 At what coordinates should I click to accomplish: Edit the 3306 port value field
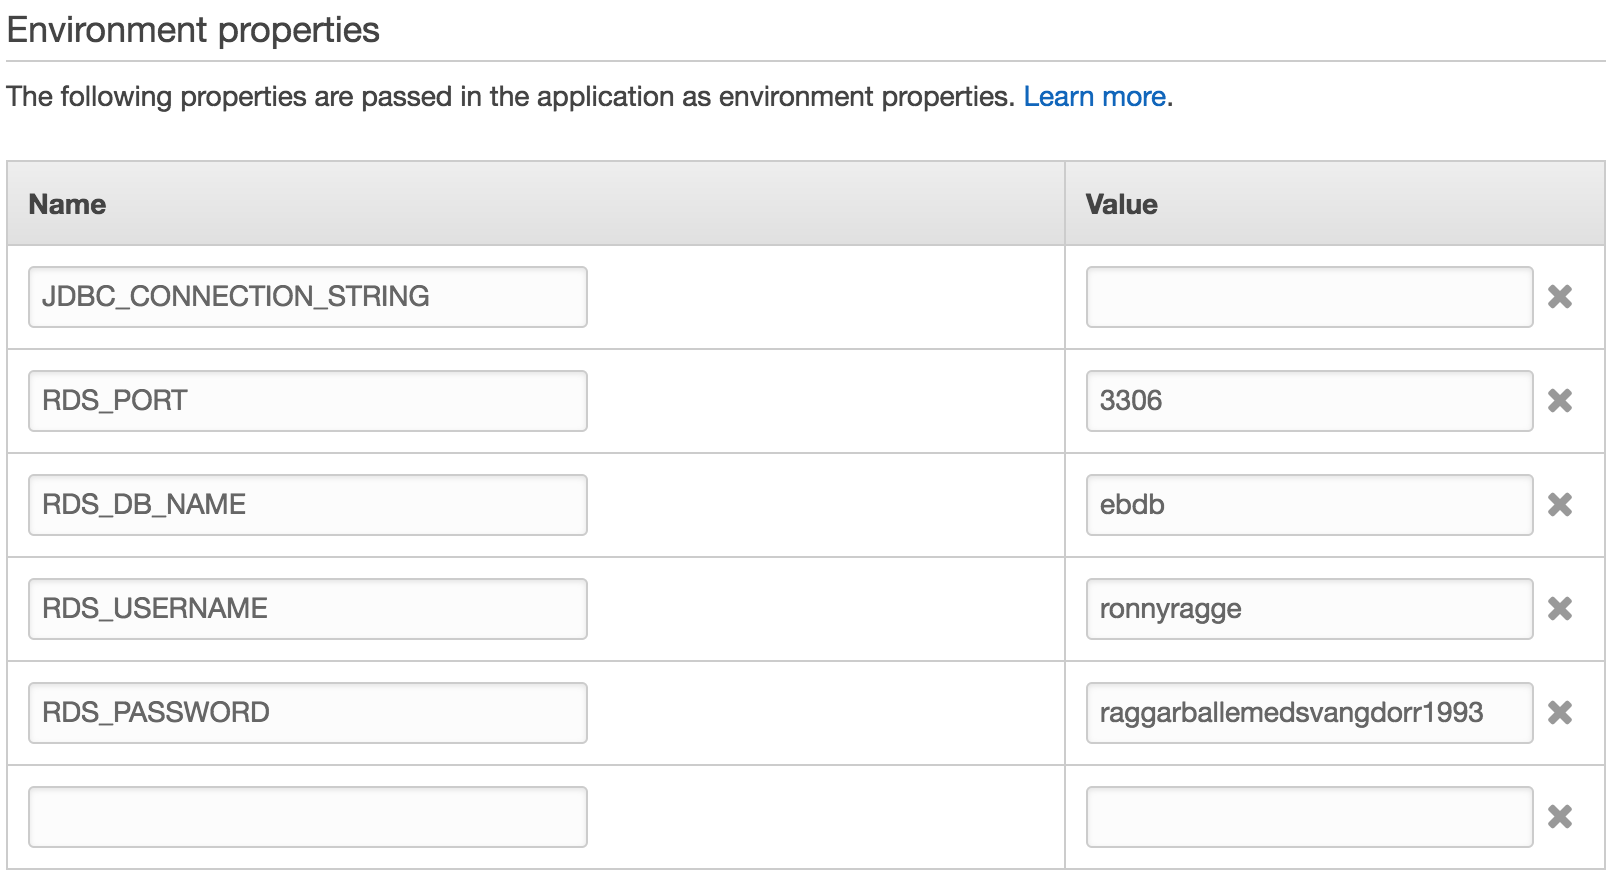[x=1309, y=401]
